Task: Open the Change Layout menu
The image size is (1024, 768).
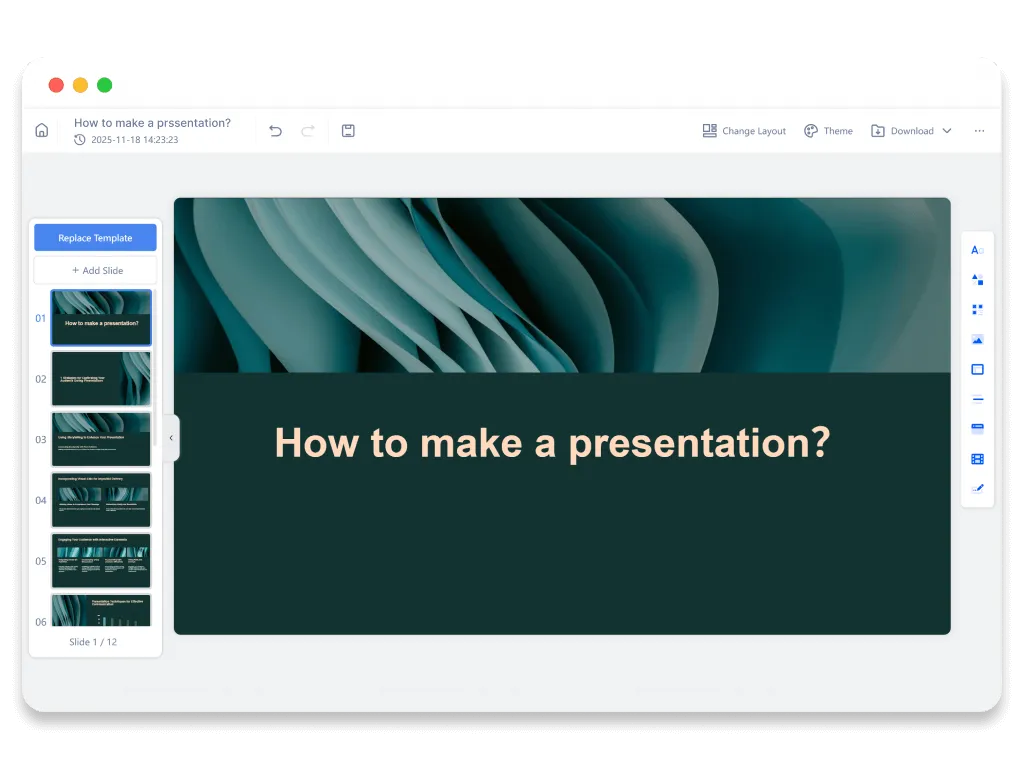Action: click(744, 130)
